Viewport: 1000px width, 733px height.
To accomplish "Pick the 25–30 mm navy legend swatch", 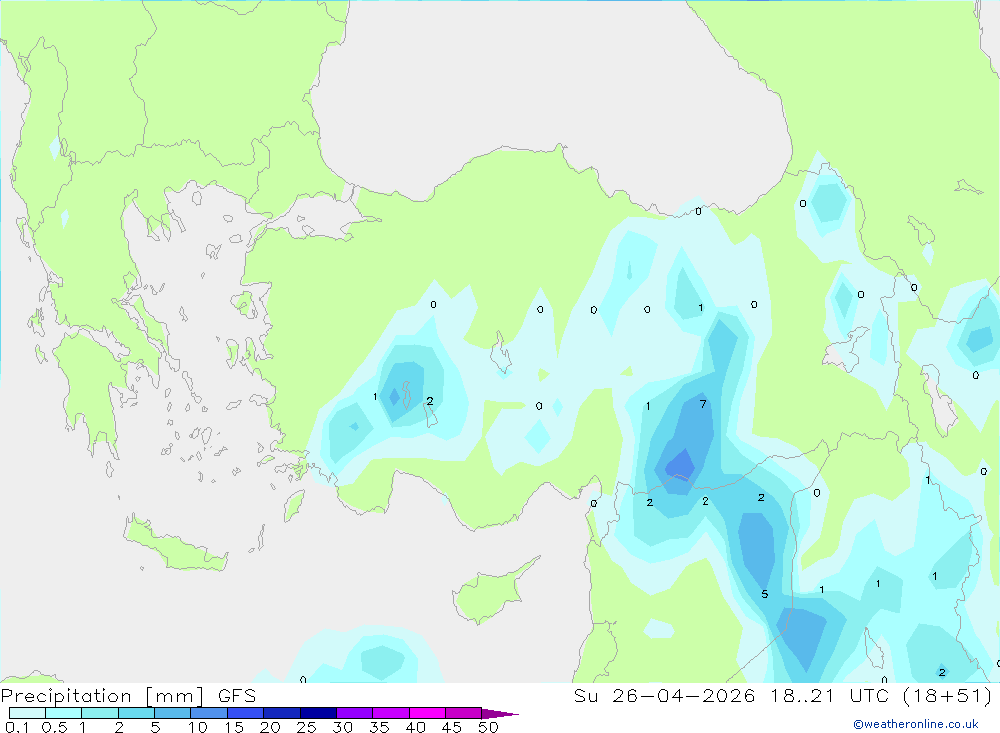I will click(x=318, y=713).
